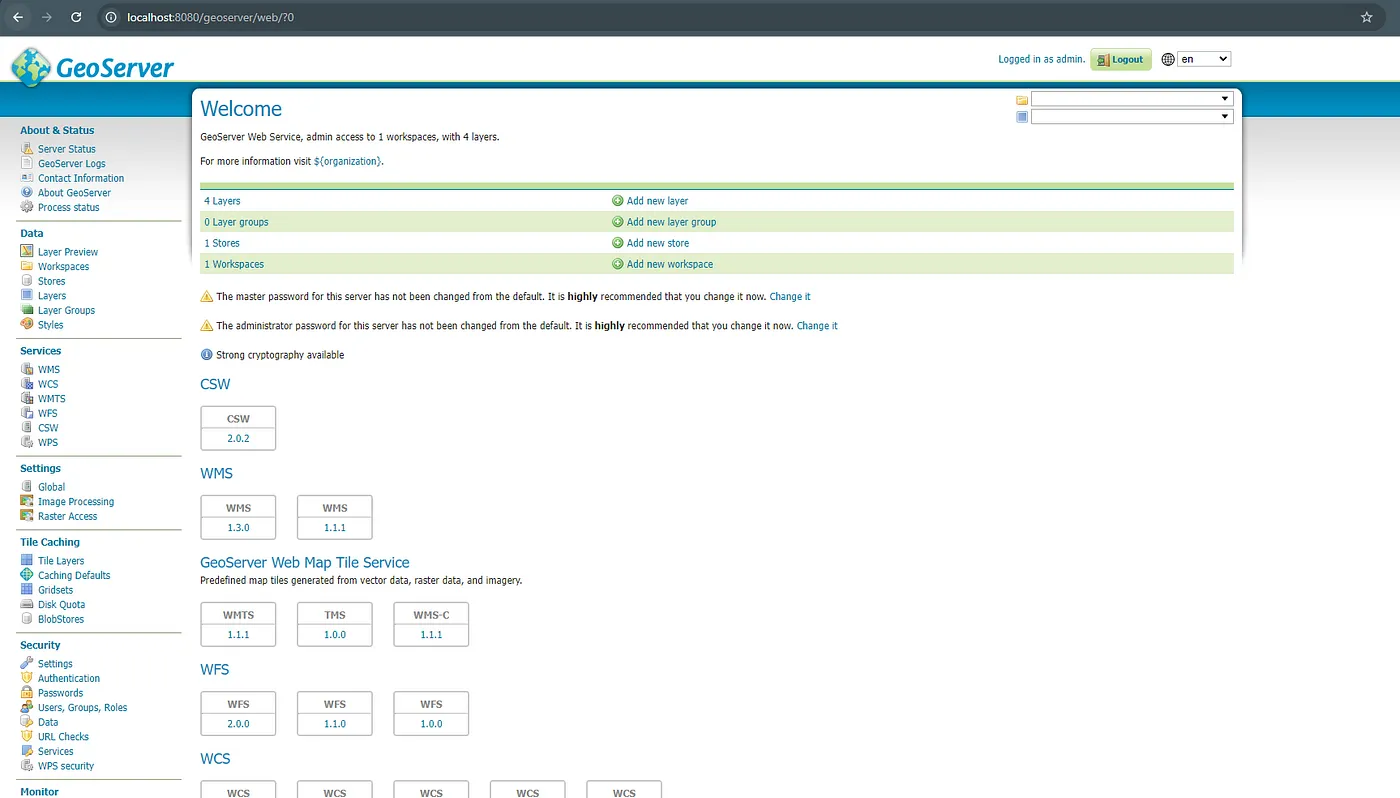Image resolution: width=1400 pixels, height=798 pixels.
Task: Click Add new workspace link
Action: click(x=669, y=264)
